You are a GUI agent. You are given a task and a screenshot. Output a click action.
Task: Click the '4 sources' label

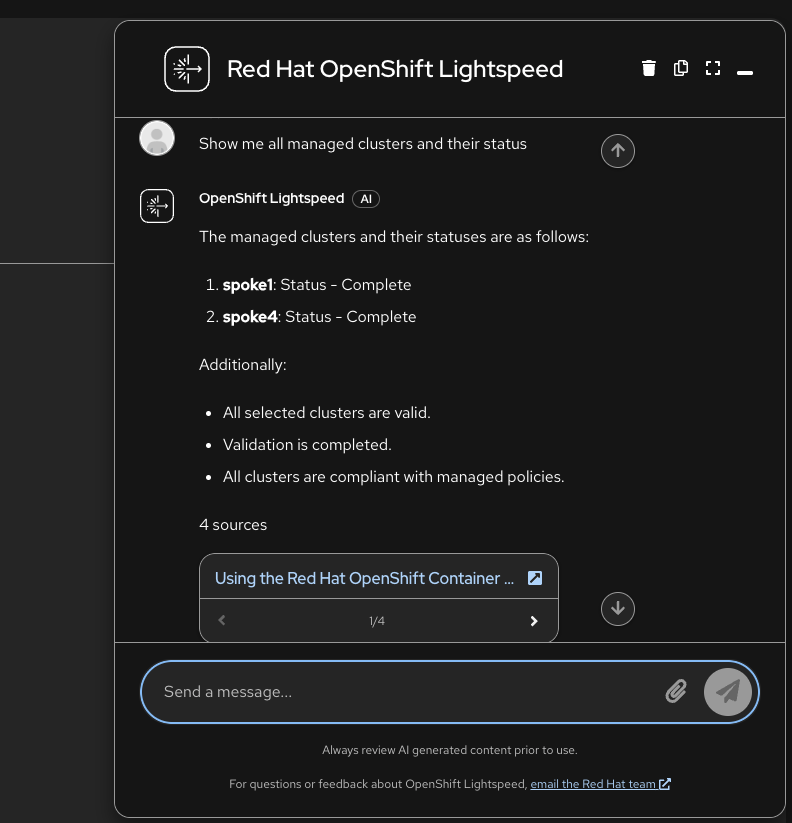(x=233, y=525)
